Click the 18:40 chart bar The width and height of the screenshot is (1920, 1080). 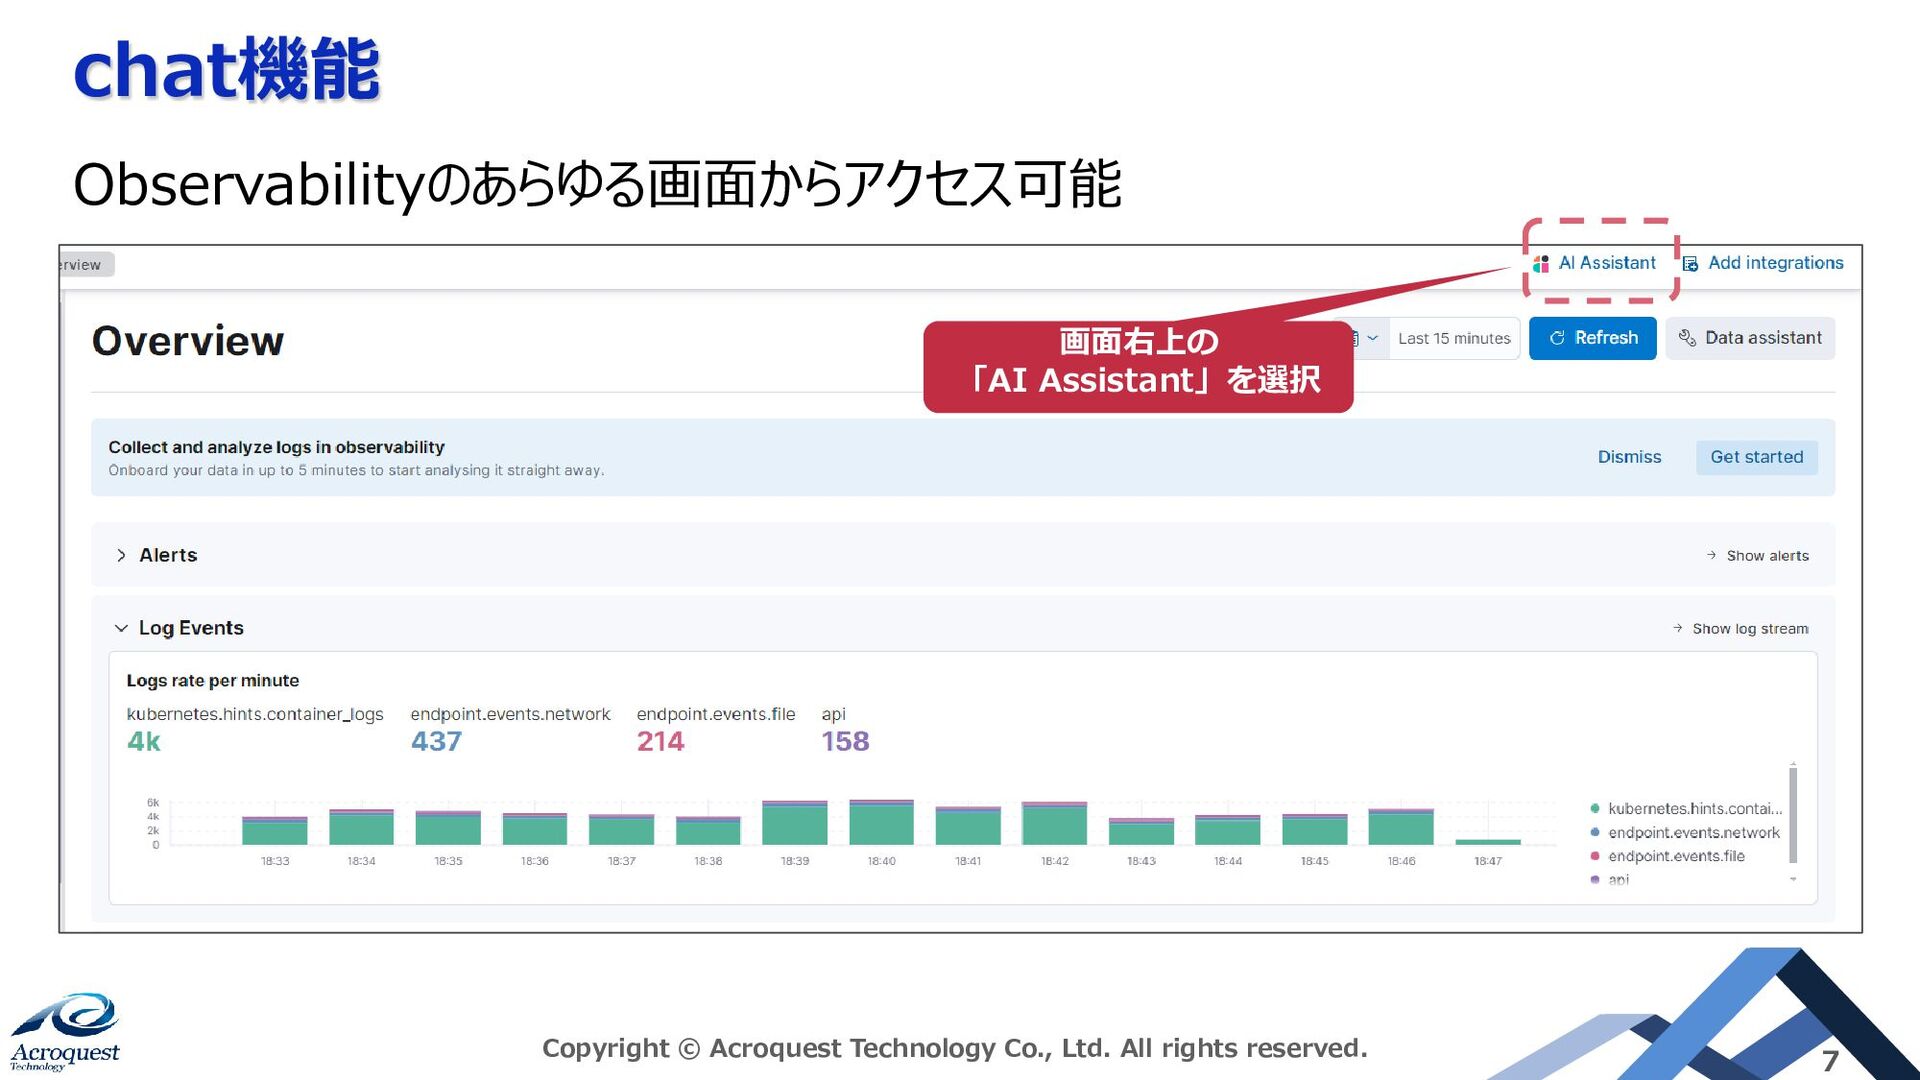pos(881,822)
